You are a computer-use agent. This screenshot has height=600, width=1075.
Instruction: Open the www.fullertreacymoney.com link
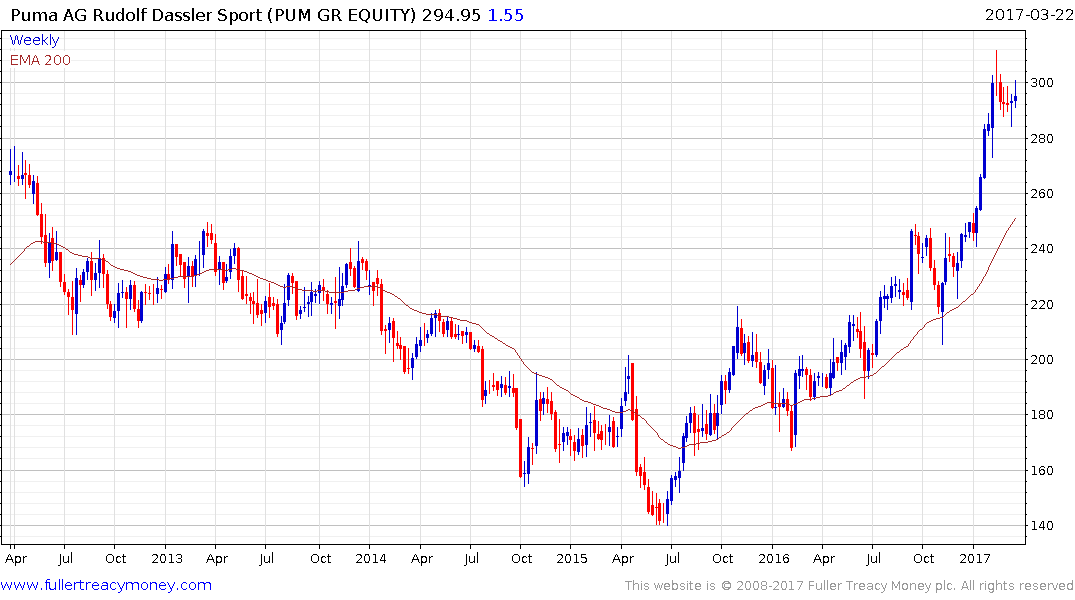[106, 585]
